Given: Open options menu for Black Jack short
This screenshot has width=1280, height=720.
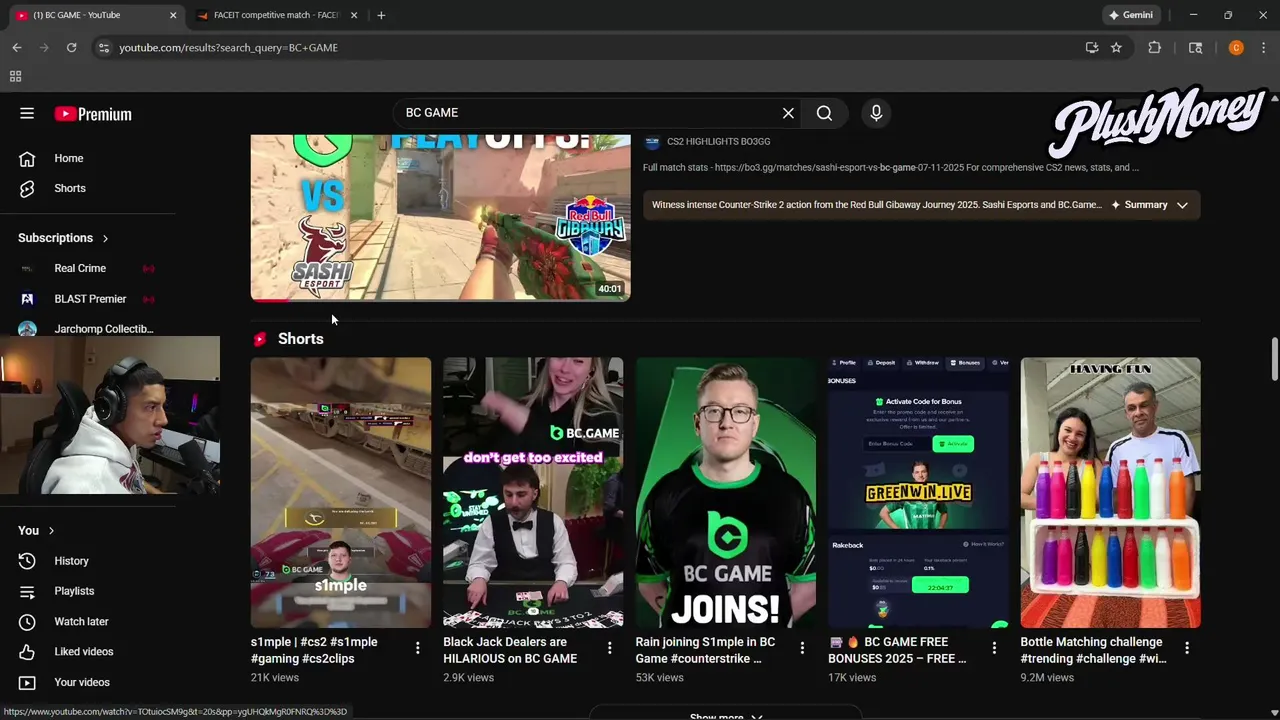Looking at the screenshot, I should [x=609, y=648].
